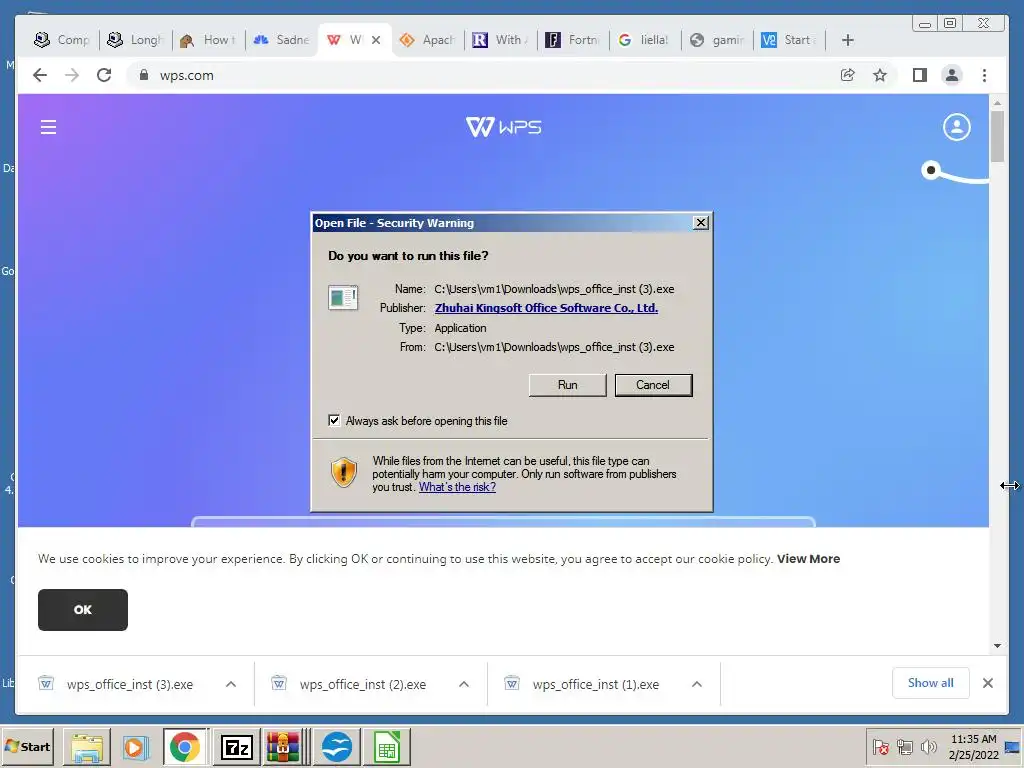Close the Security Warning dialog
The height and width of the screenshot is (768, 1024).
pos(701,223)
